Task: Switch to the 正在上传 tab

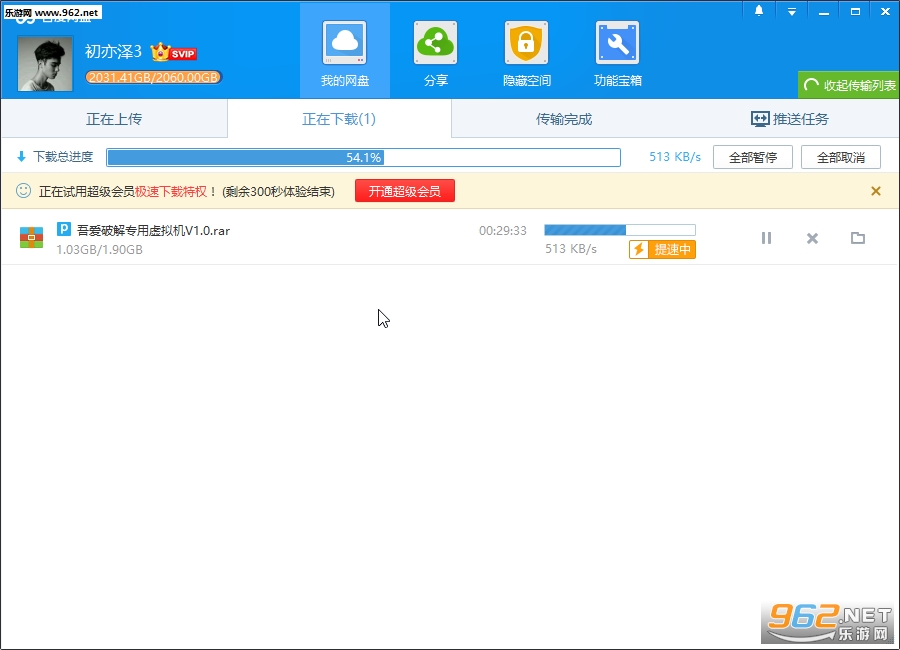Action: coord(114,119)
